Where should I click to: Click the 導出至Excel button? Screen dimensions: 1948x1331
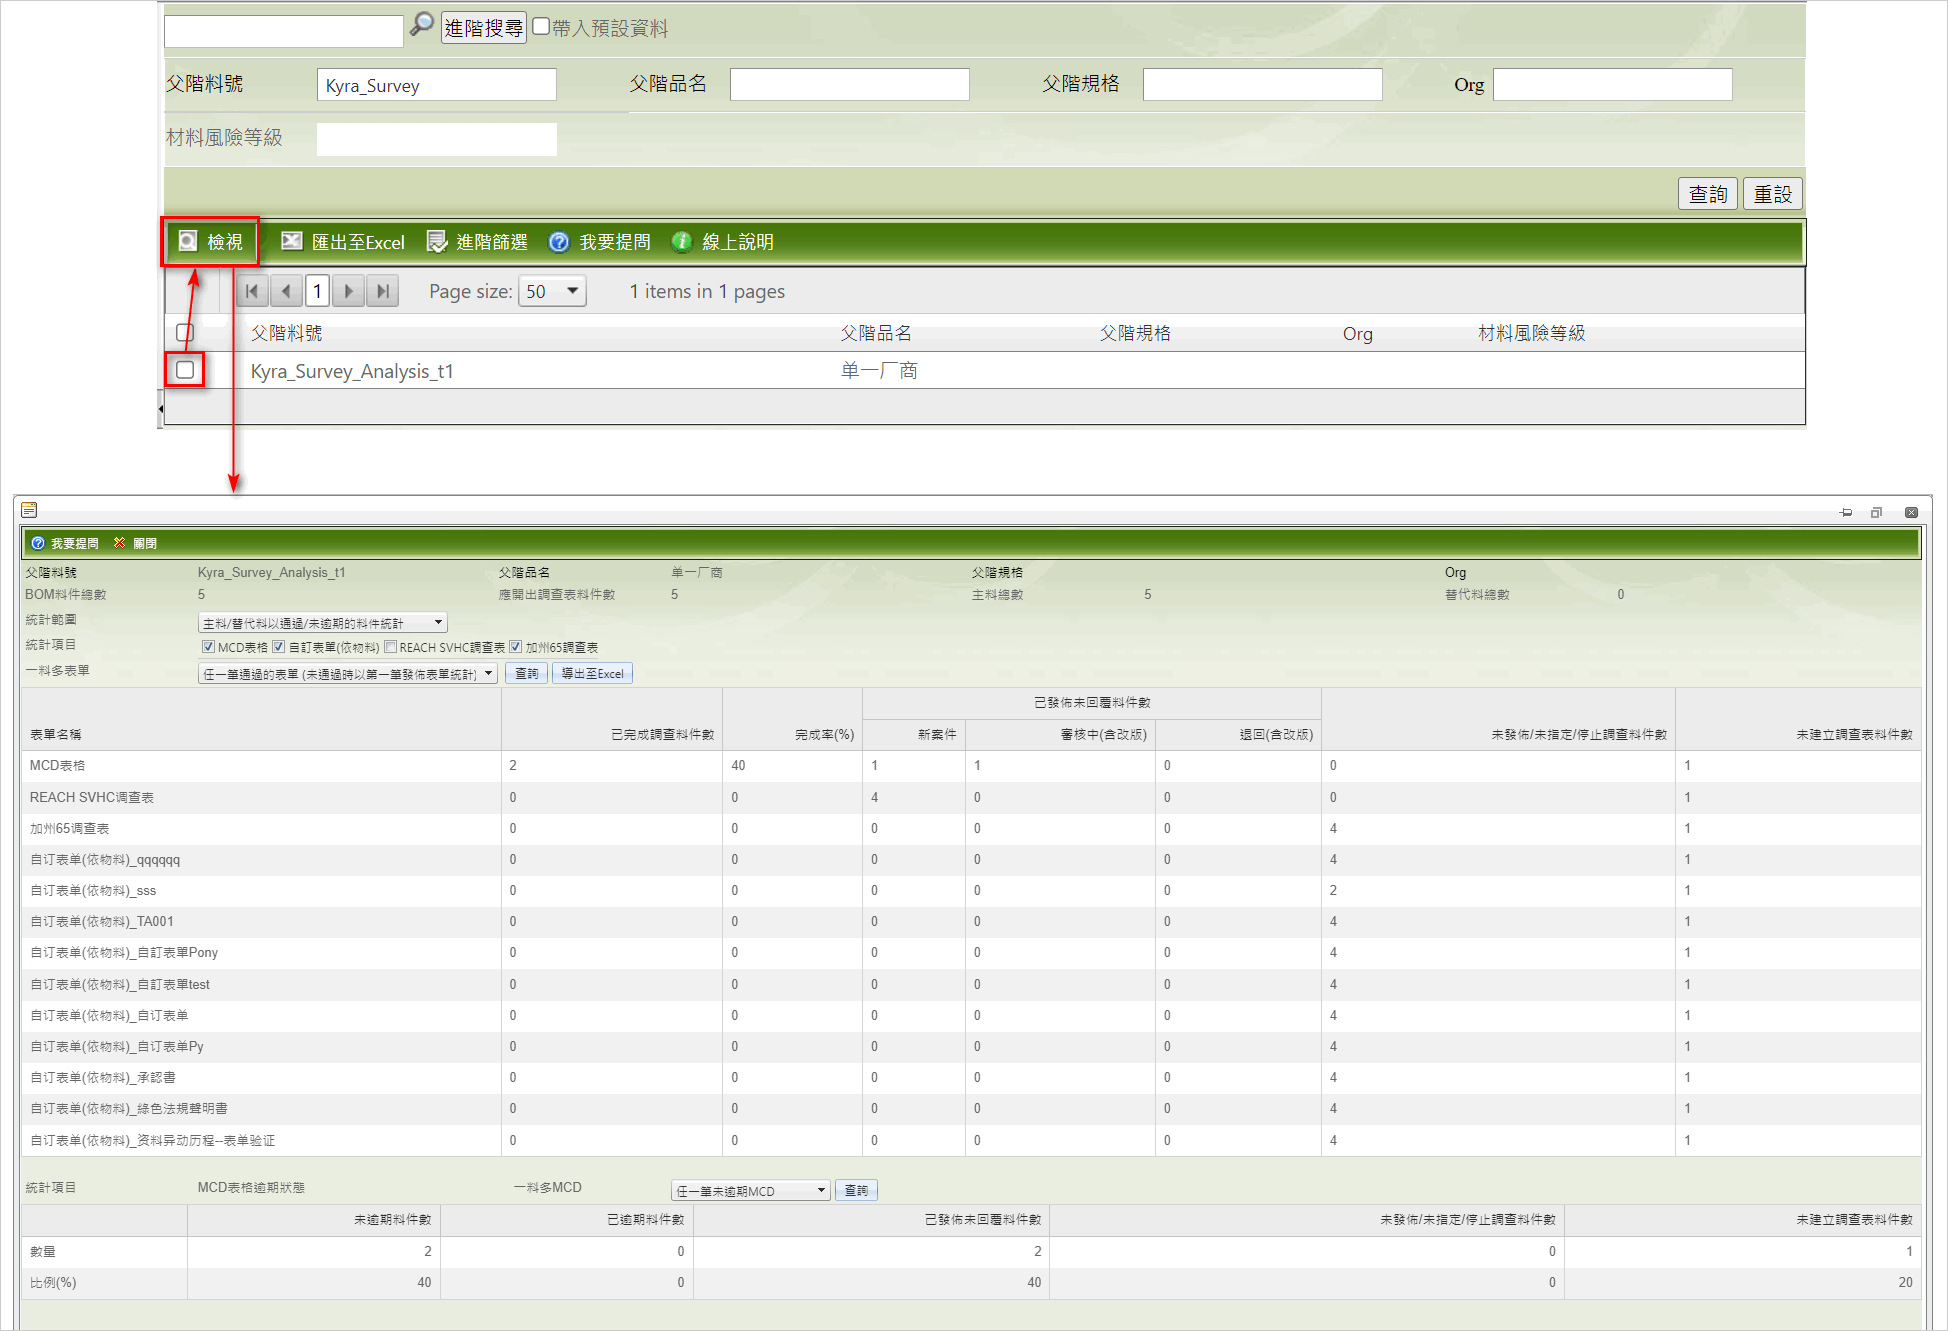pos(593,674)
